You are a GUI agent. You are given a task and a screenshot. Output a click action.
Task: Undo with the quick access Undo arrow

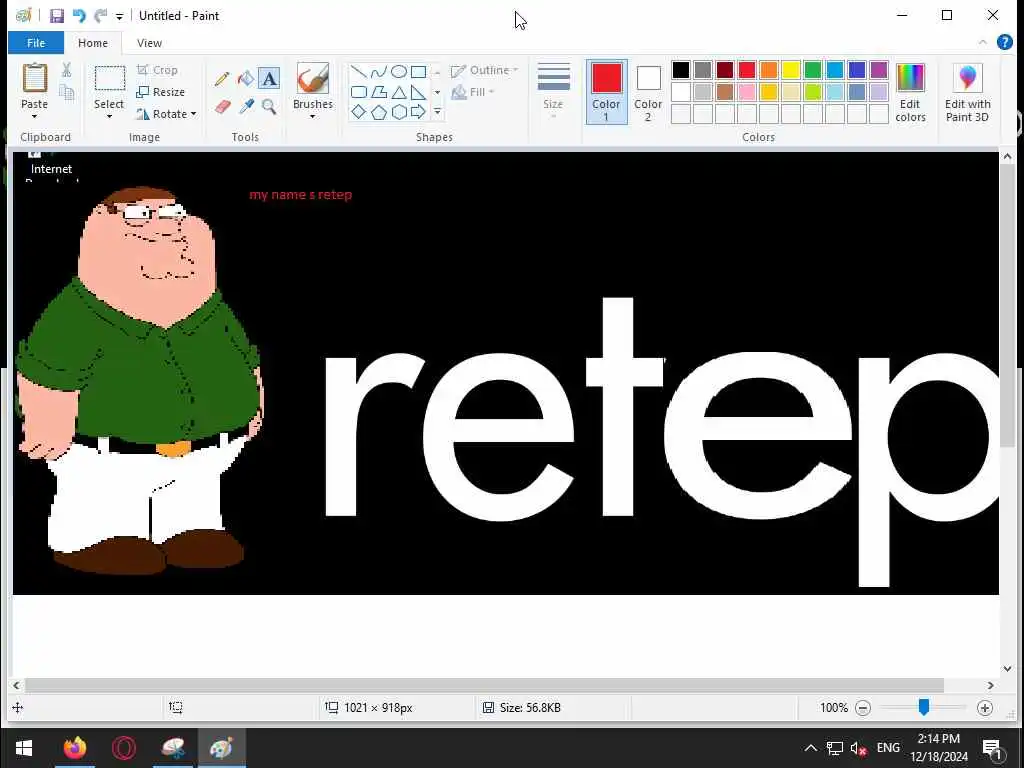coord(79,16)
